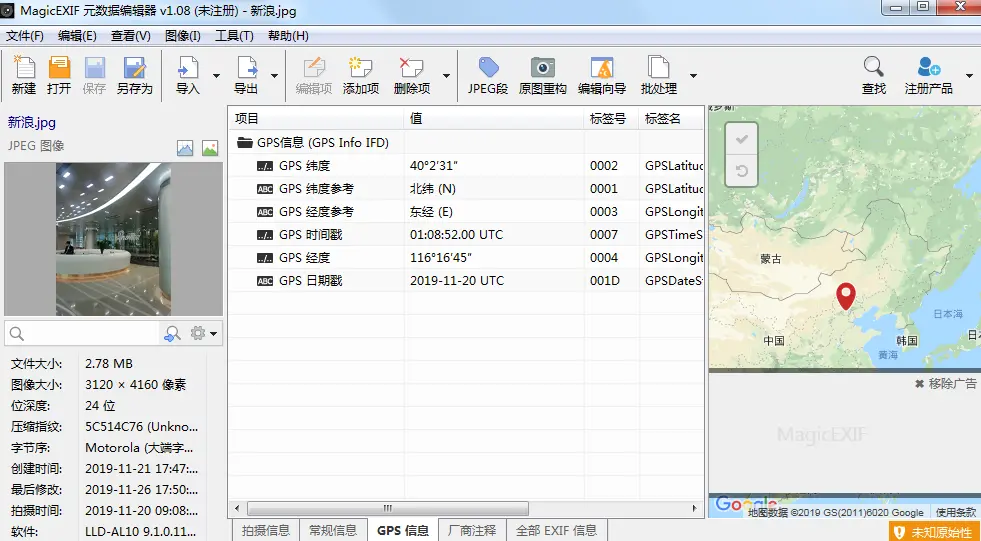Image resolution: width=981 pixels, height=541 pixels.
Task: Switch to the 厂商注释 tab
Action: 472,530
